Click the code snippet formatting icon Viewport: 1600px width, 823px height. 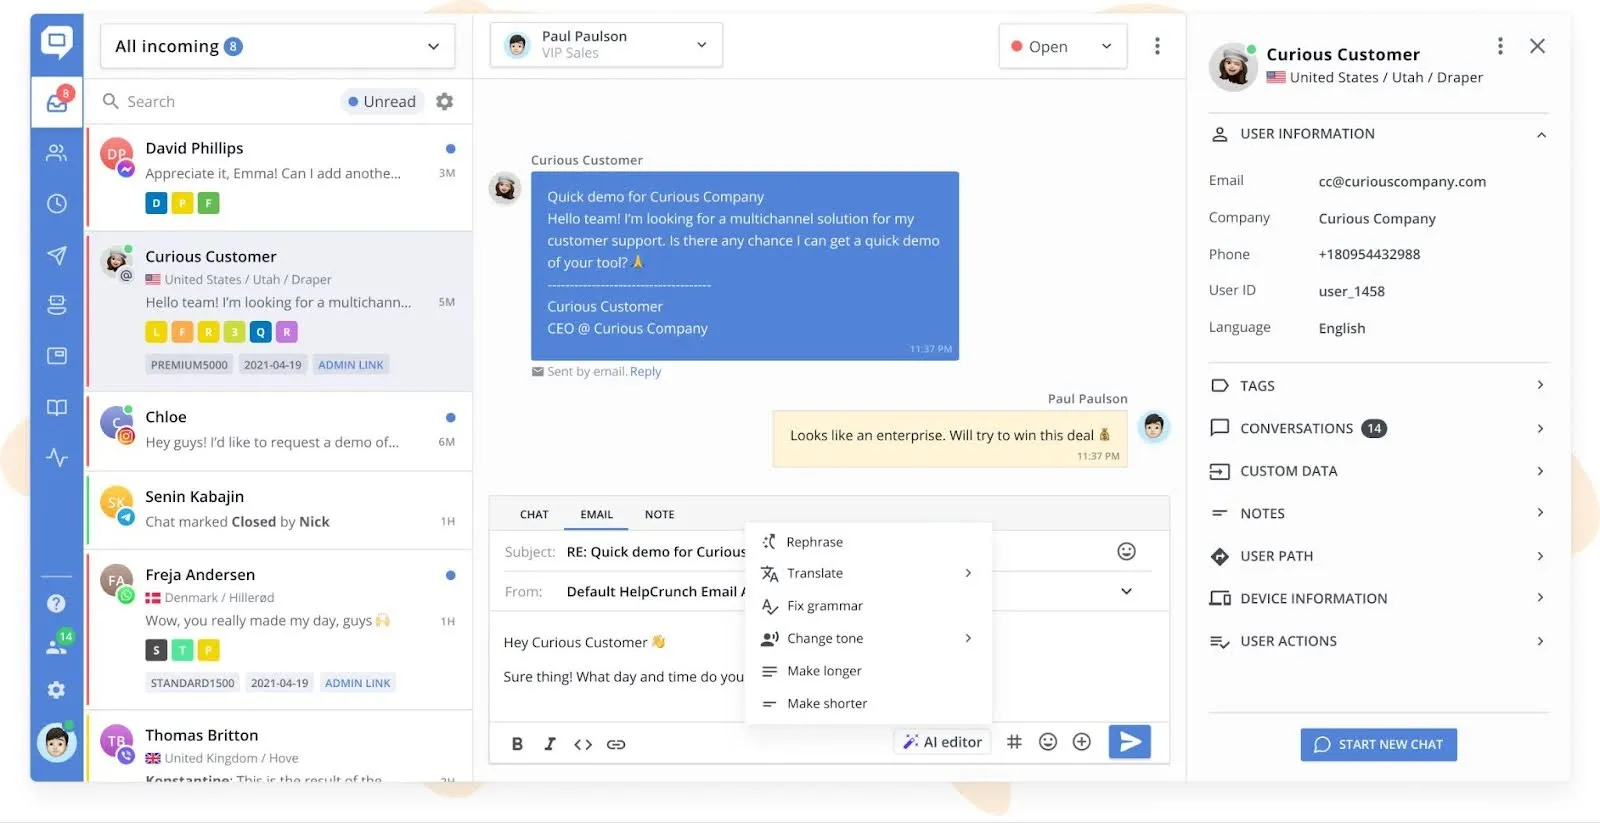tap(583, 744)
